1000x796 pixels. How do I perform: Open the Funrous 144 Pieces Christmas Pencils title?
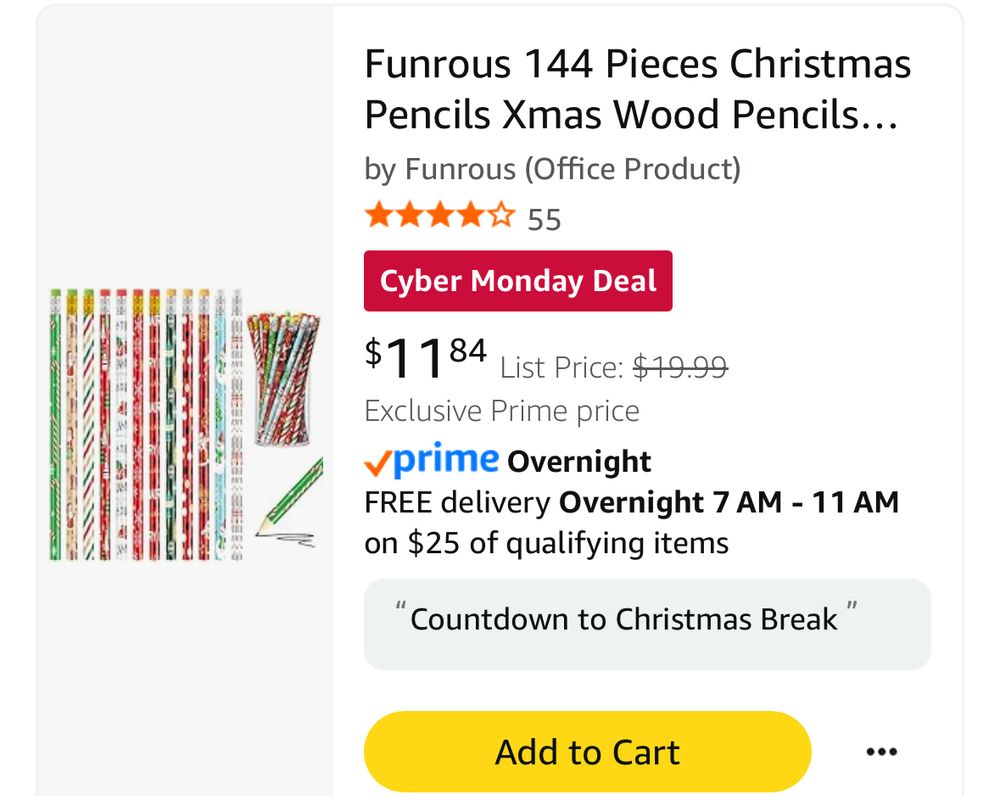(x=637, y=90)
